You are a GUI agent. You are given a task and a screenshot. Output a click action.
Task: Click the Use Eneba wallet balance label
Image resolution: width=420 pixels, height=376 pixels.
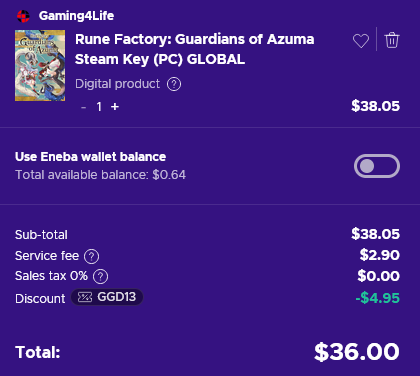[x=90, y=157]
